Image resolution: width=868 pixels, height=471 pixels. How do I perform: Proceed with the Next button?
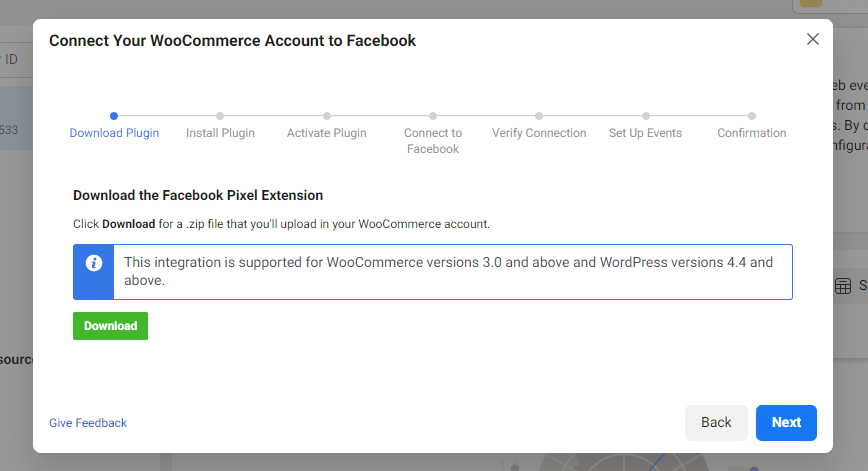[786, 423]
